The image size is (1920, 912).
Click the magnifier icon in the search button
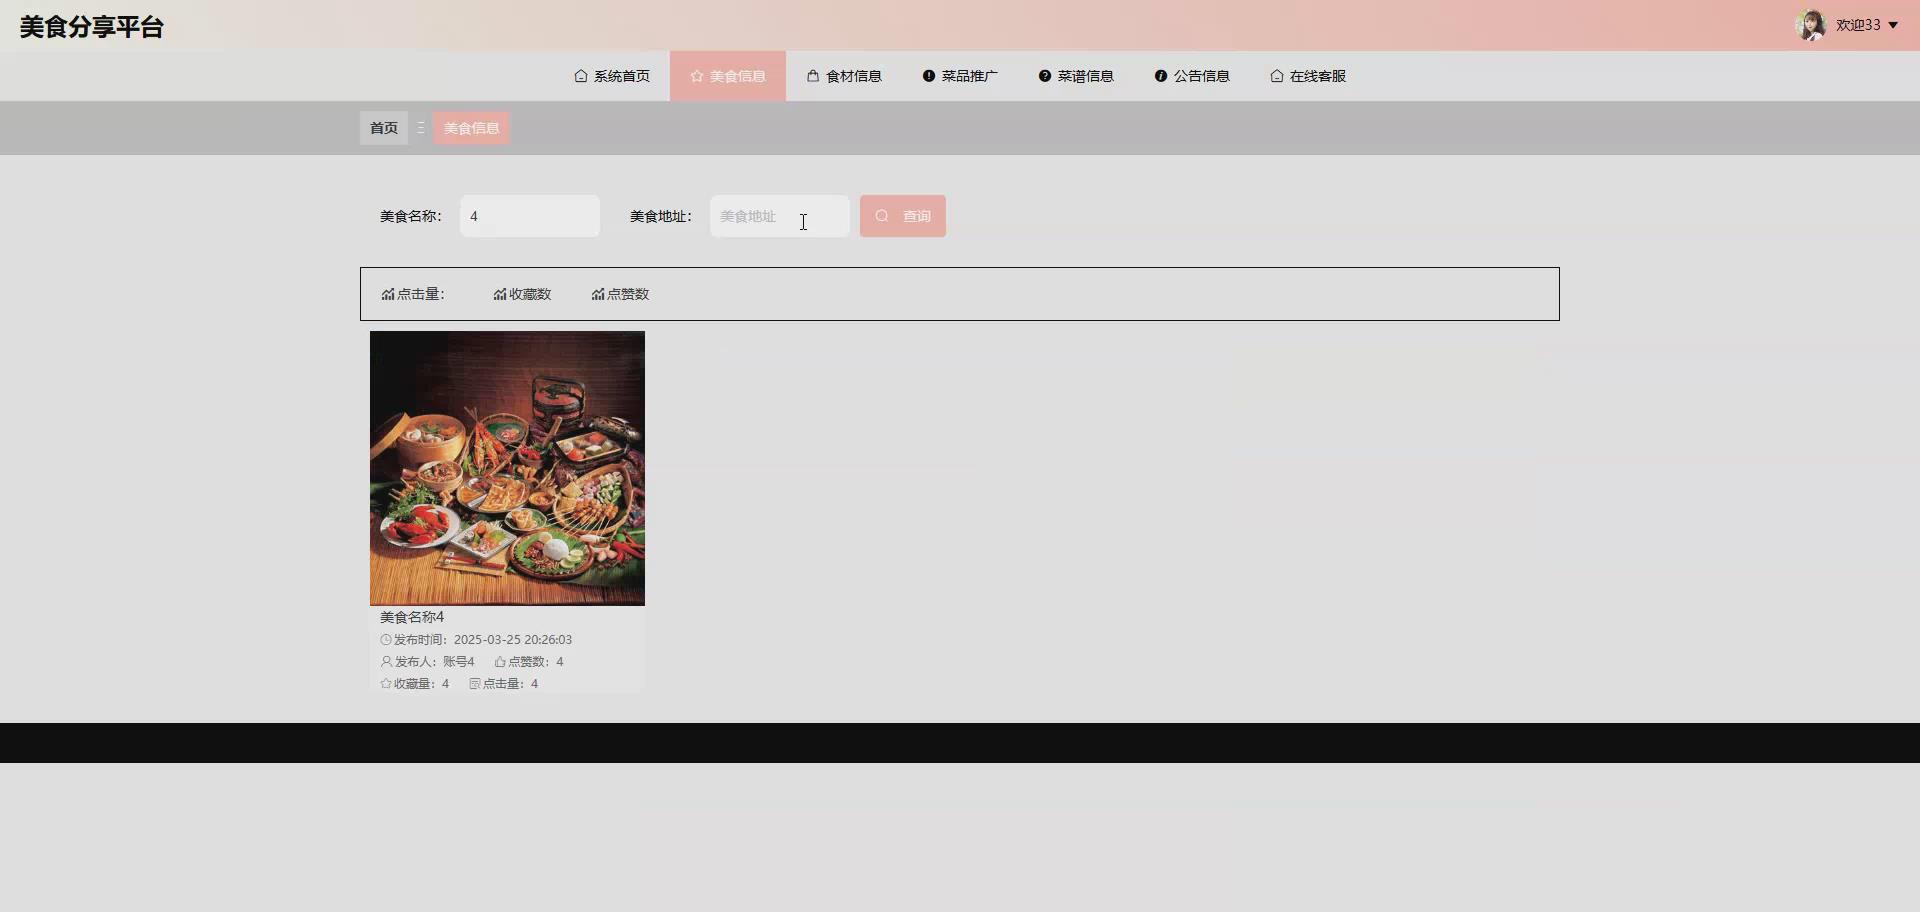pyautogui.click(x=881, y=215)
